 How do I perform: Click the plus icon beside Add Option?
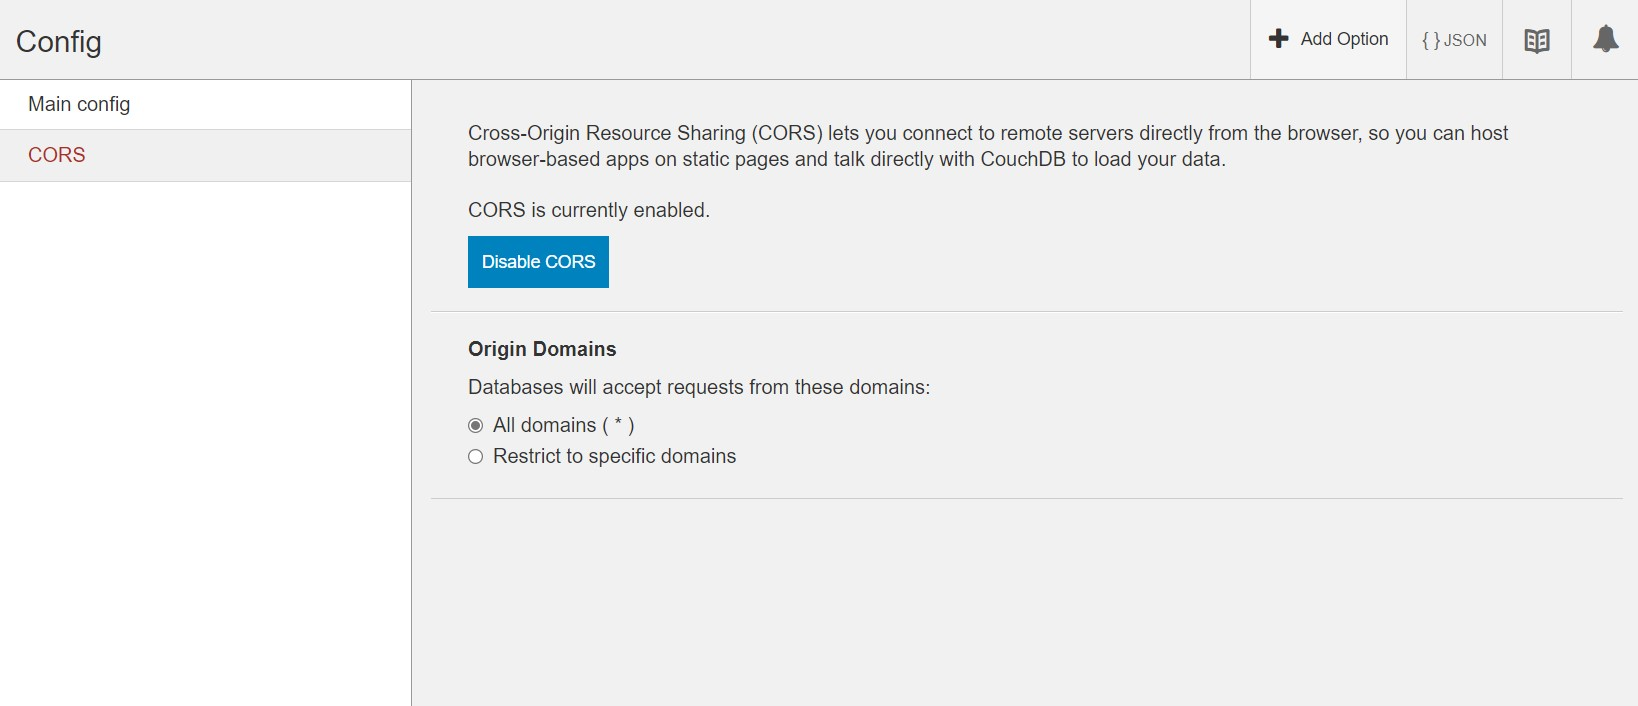[1278, 39]
